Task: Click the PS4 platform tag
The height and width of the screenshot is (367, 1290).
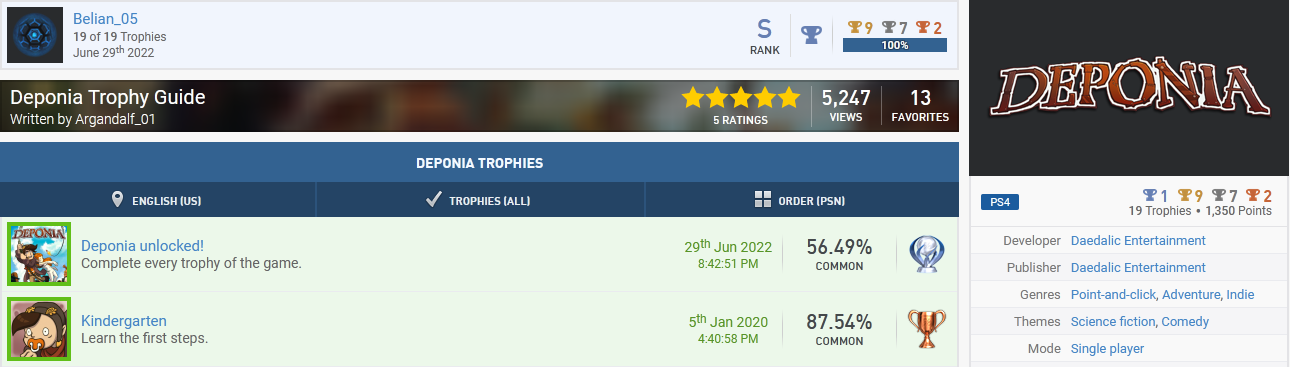Action: pos(1000,202)
